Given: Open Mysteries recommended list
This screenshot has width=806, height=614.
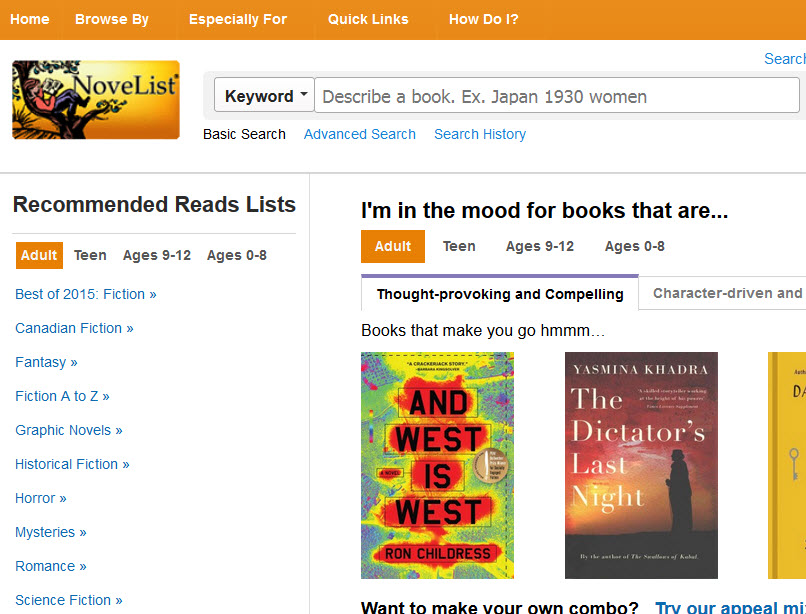Looking at the screenshot, I should tap(50, 532).
